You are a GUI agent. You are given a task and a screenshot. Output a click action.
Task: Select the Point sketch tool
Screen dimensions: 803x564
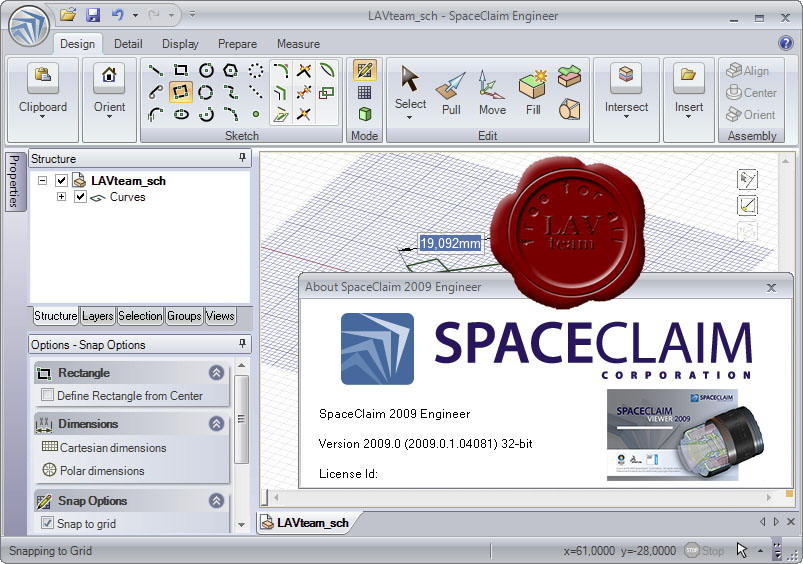256,114
